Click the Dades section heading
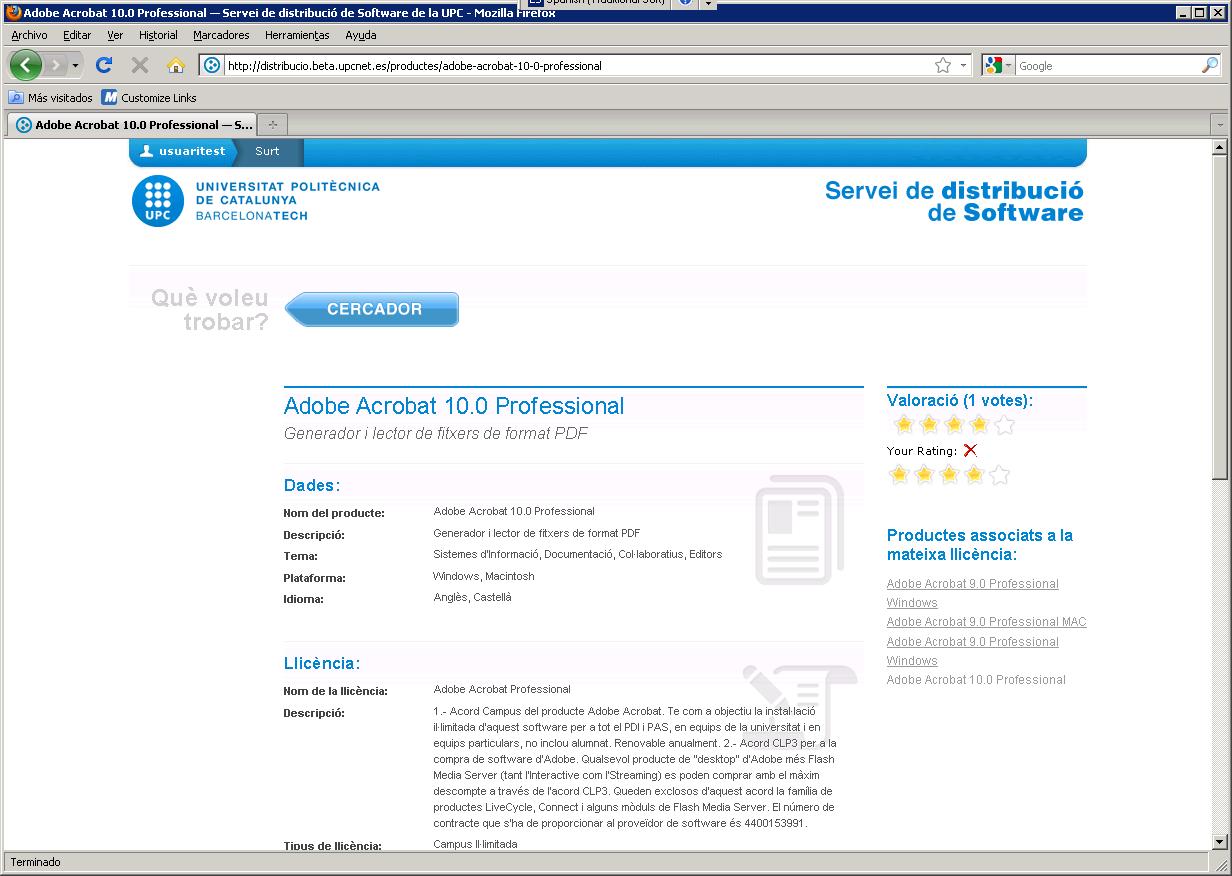The image size is (1232, 876). point(312,486)
